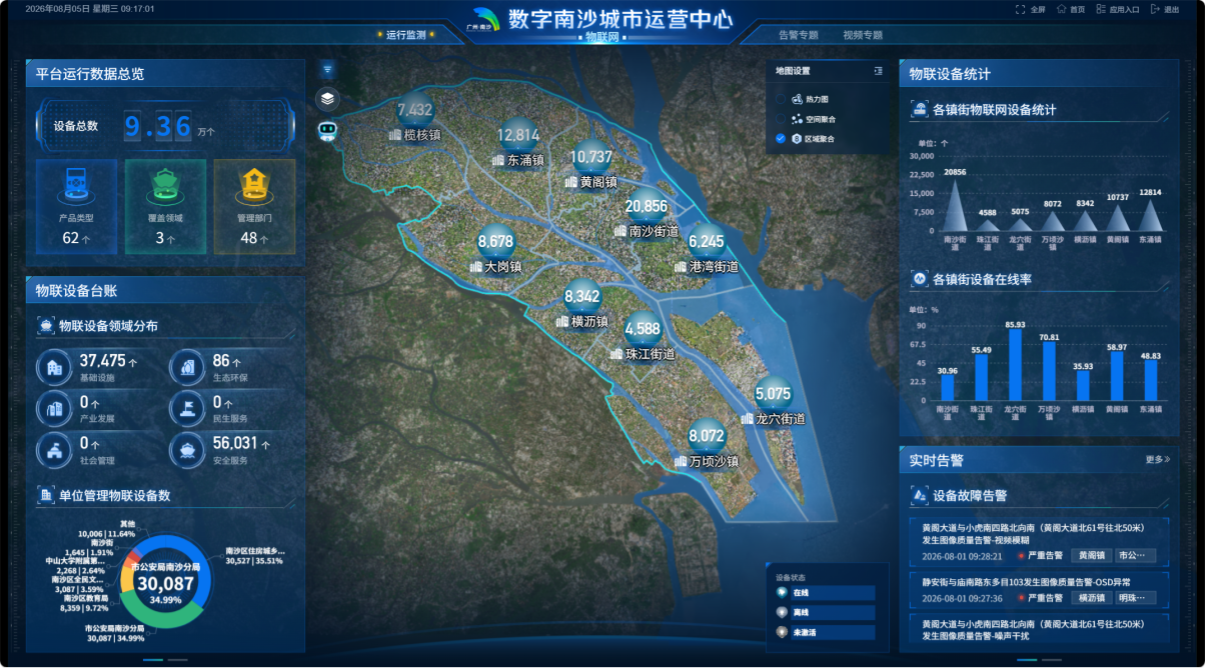This screenshot has width=1210, height=672.
Task: Click 退出 logout icon
Action: 1155,9
